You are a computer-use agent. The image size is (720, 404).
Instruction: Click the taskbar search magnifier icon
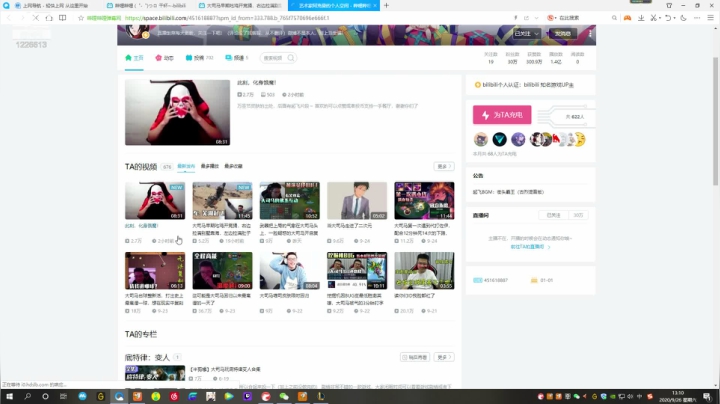[28, 396]
